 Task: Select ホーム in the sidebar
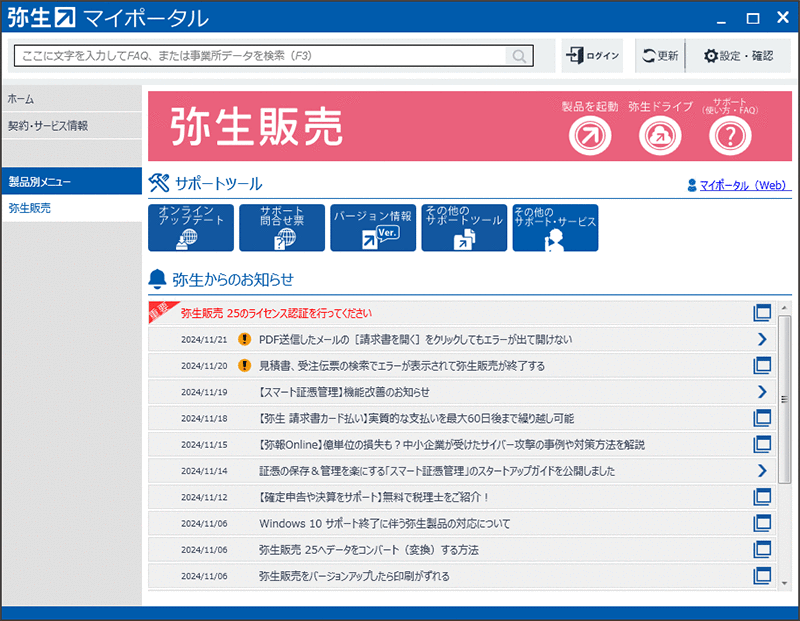point(71,99)
